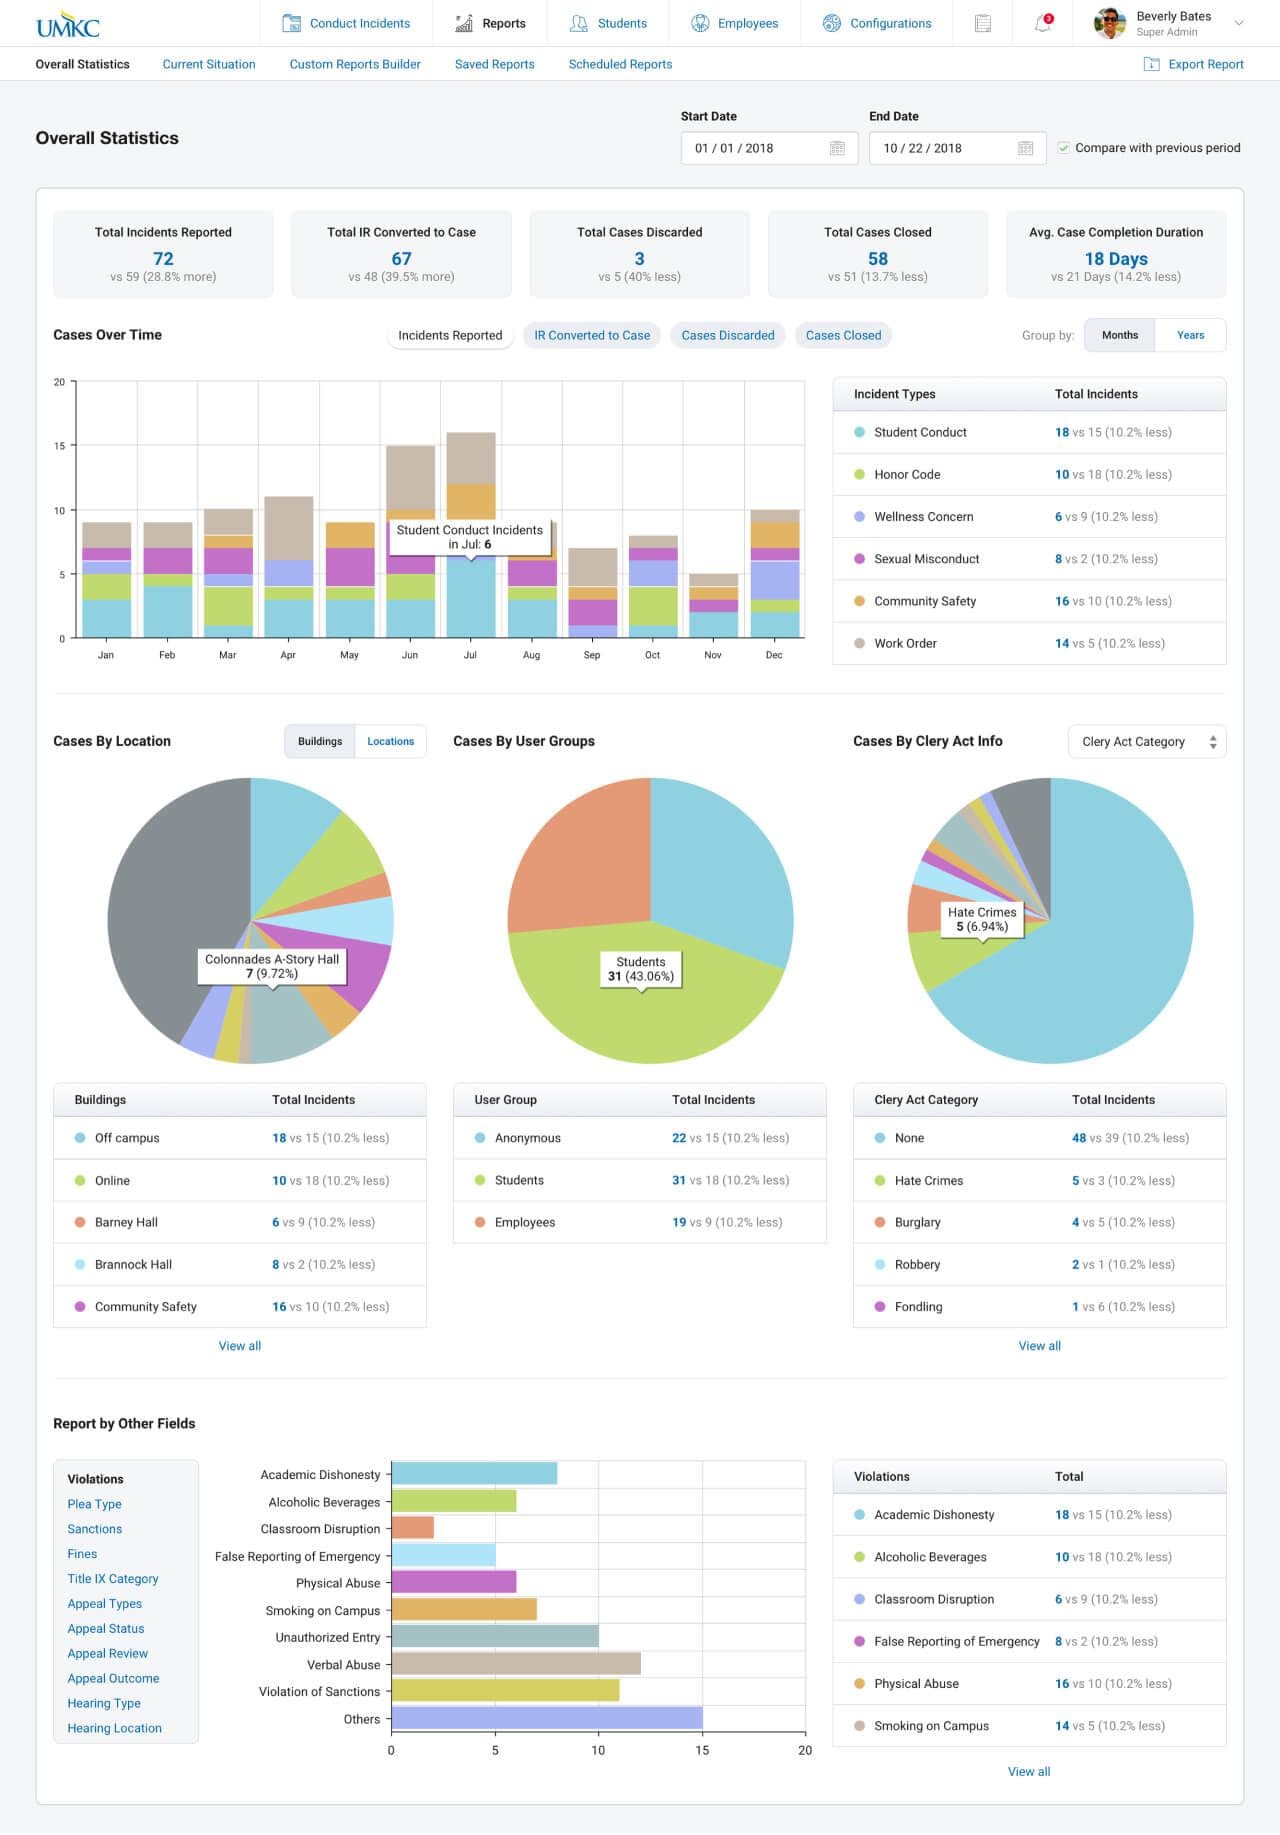This screenshot has height=1835, width=1280.
Task: Click the Configurations gear icon
Action: pyautogui.click(x=831, y=23)
